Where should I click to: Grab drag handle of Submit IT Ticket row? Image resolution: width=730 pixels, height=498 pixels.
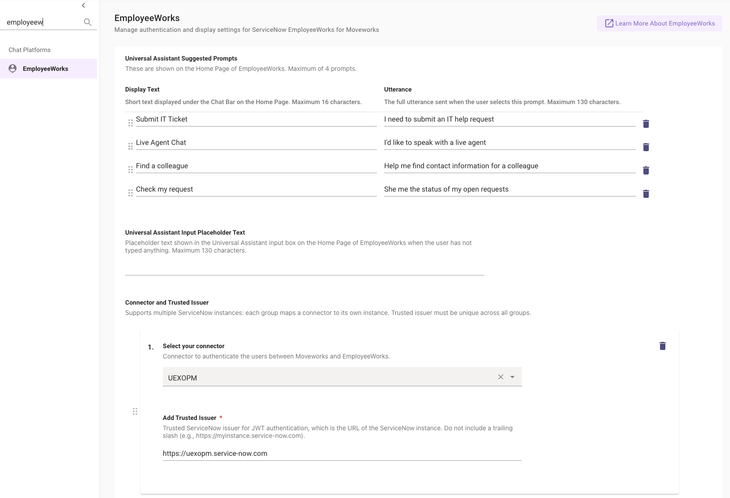tap(130, 123)
